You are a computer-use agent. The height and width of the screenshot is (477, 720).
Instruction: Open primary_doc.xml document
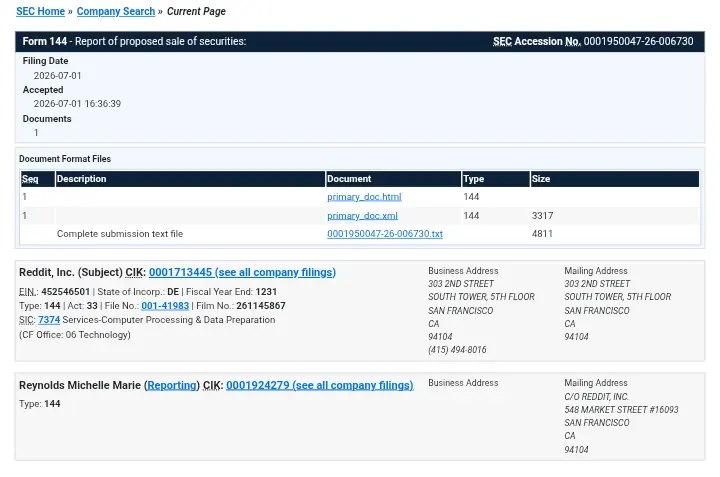point(362,216)
